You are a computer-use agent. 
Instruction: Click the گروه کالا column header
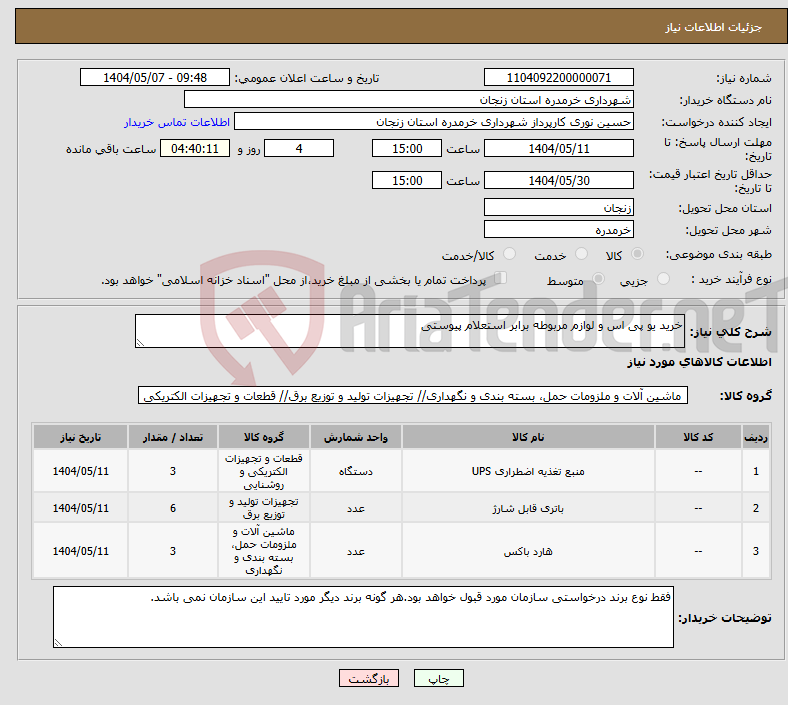tap(264, 437)
